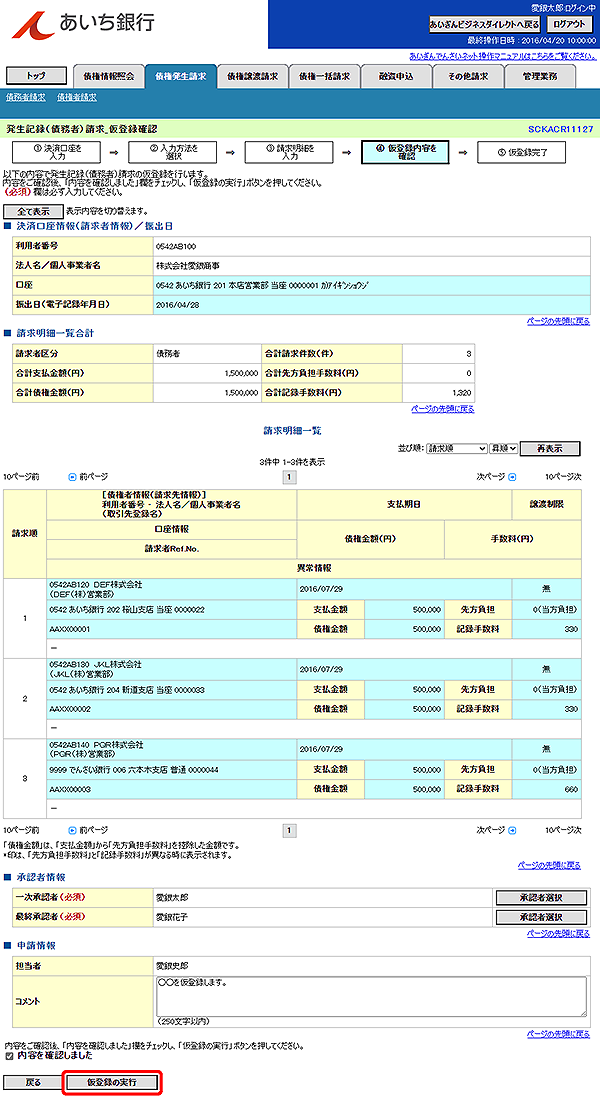Click ページの先頭に戻る above 申請情報 heading
This screenshot has width=600, height=1098.
click(x=558, y=933)
